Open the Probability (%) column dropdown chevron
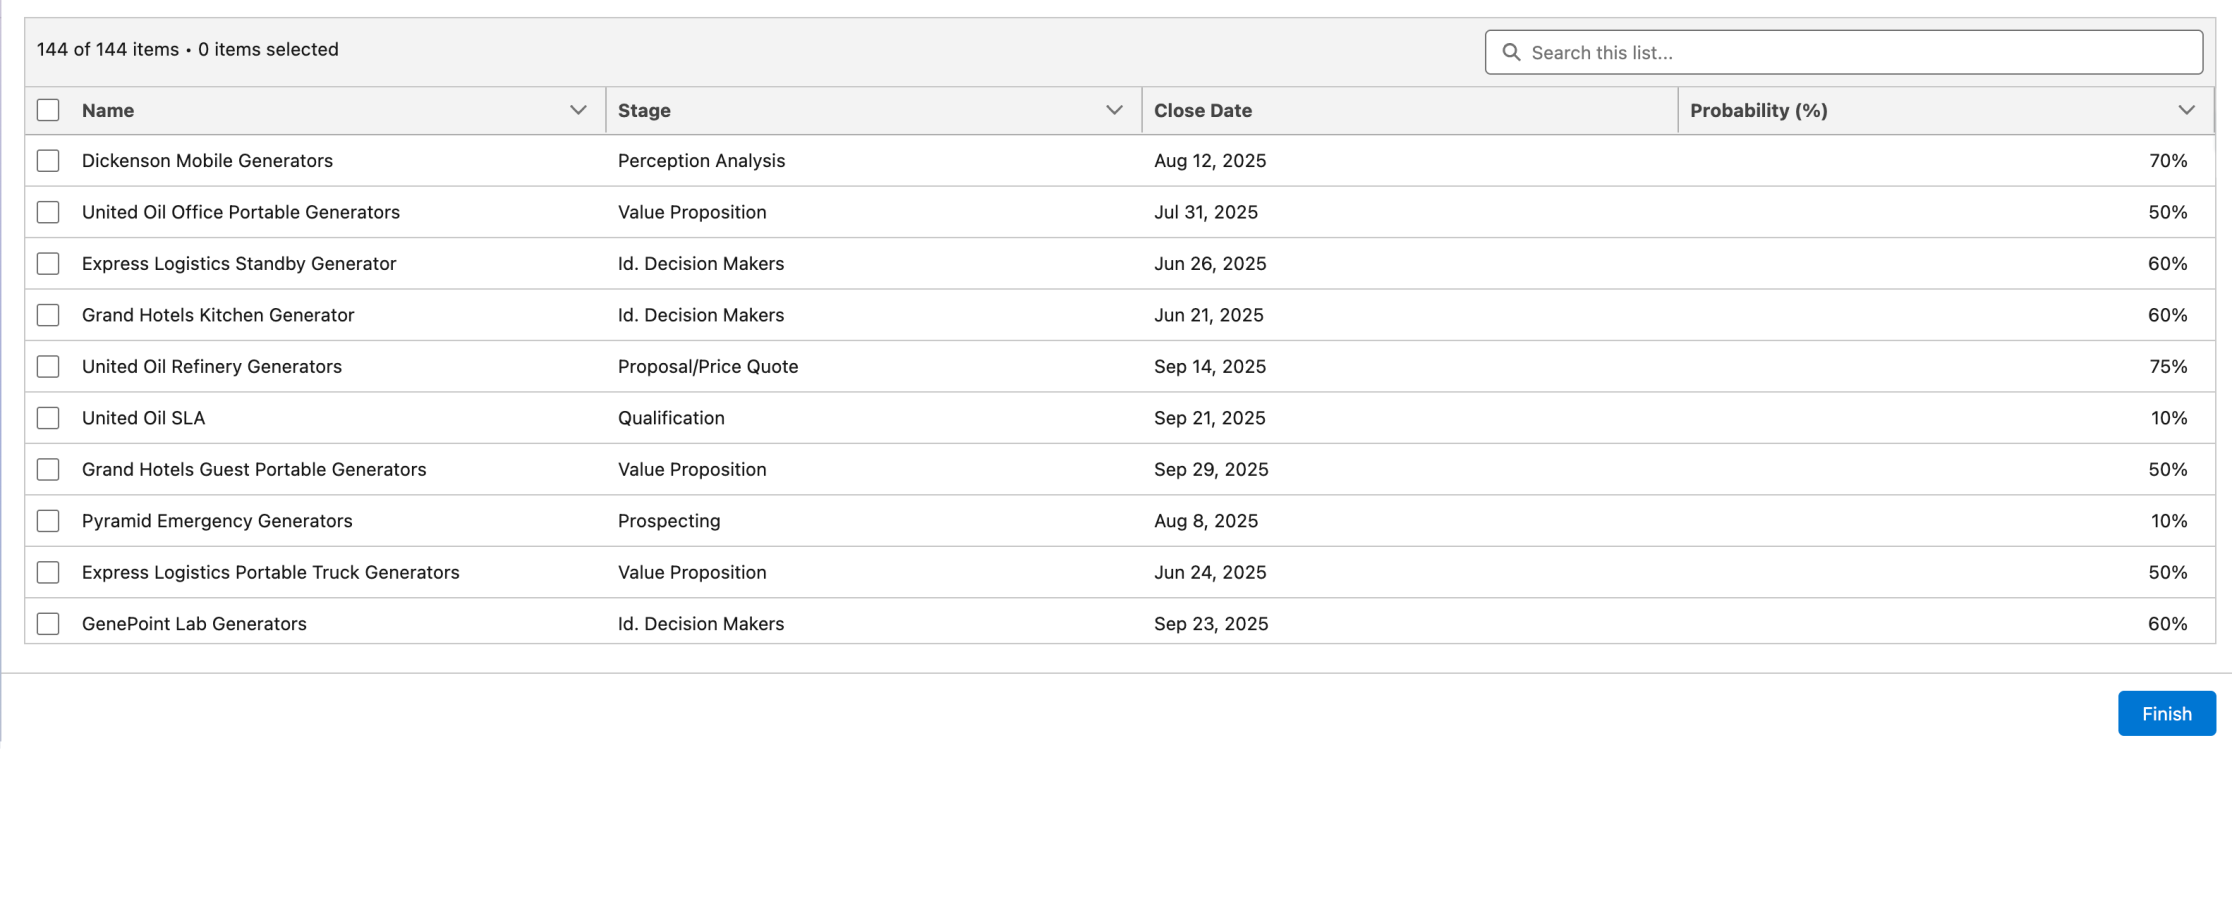2232x922 pixels. point(2187,110)
